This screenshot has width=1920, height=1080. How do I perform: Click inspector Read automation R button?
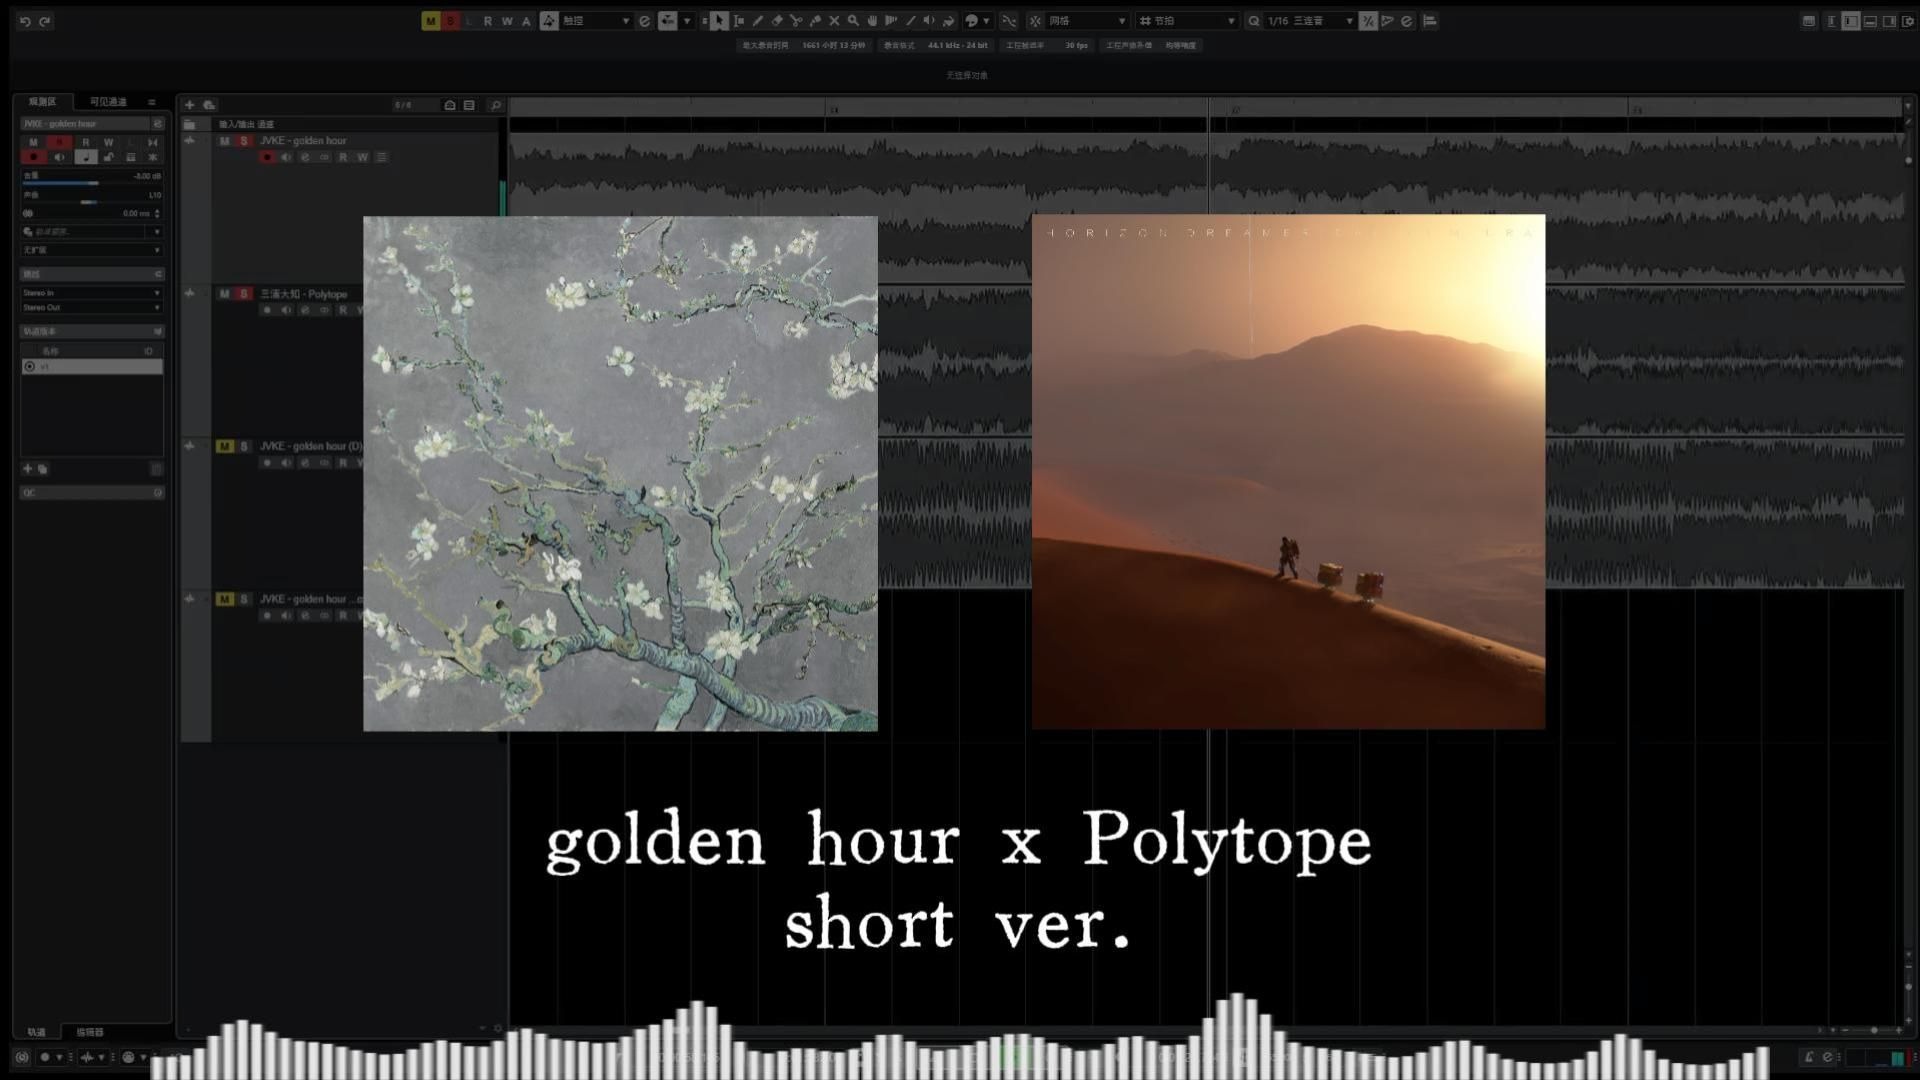[x=85, y=142]
